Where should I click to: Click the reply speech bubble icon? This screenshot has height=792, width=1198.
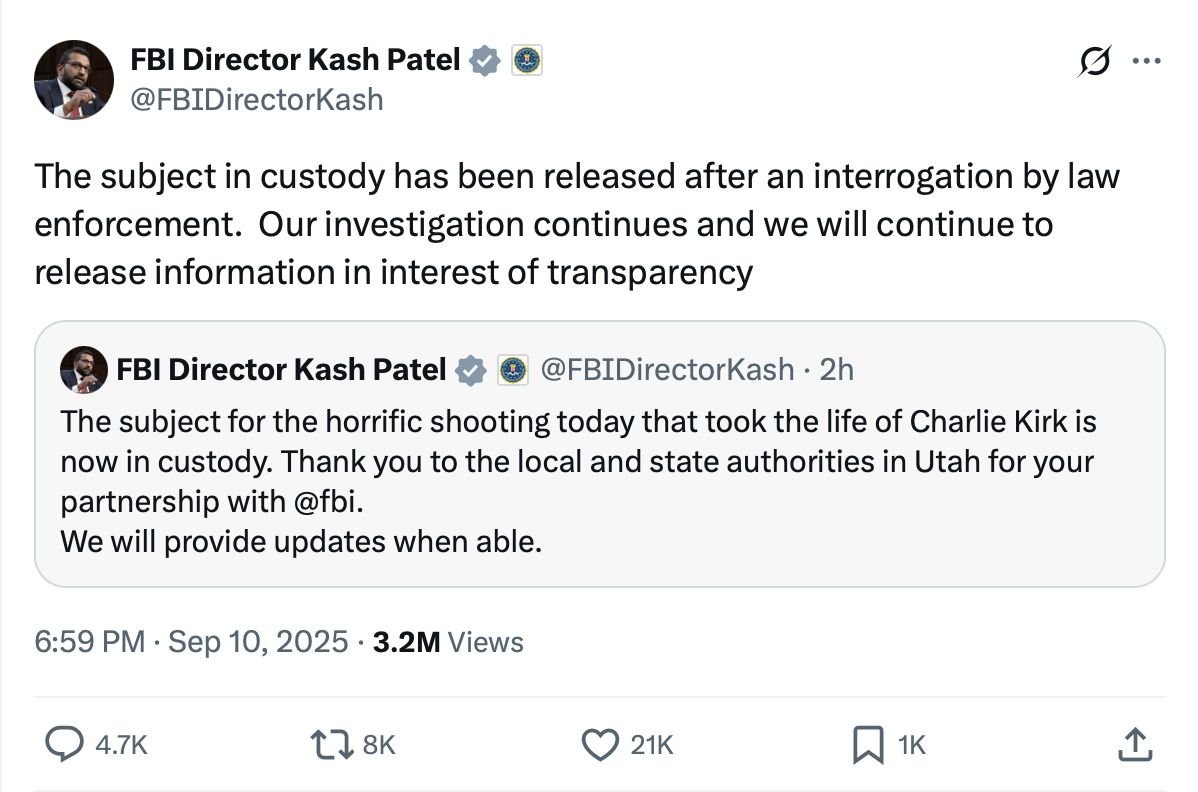point(64,744)
